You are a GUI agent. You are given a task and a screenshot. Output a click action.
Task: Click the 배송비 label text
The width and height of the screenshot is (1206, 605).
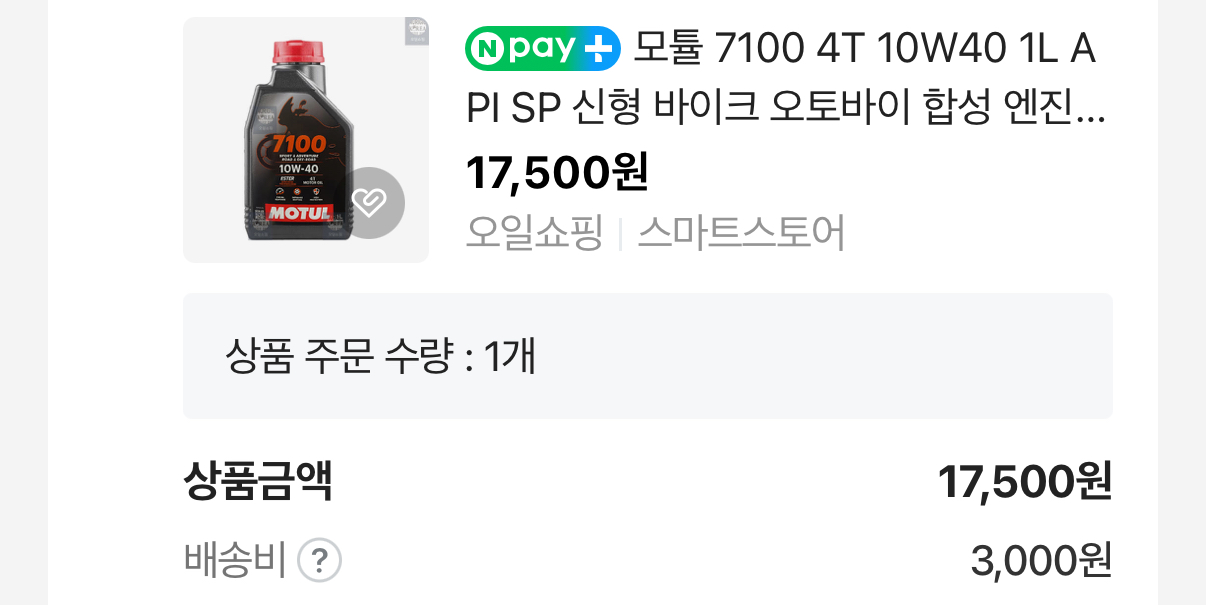[236, 560]
